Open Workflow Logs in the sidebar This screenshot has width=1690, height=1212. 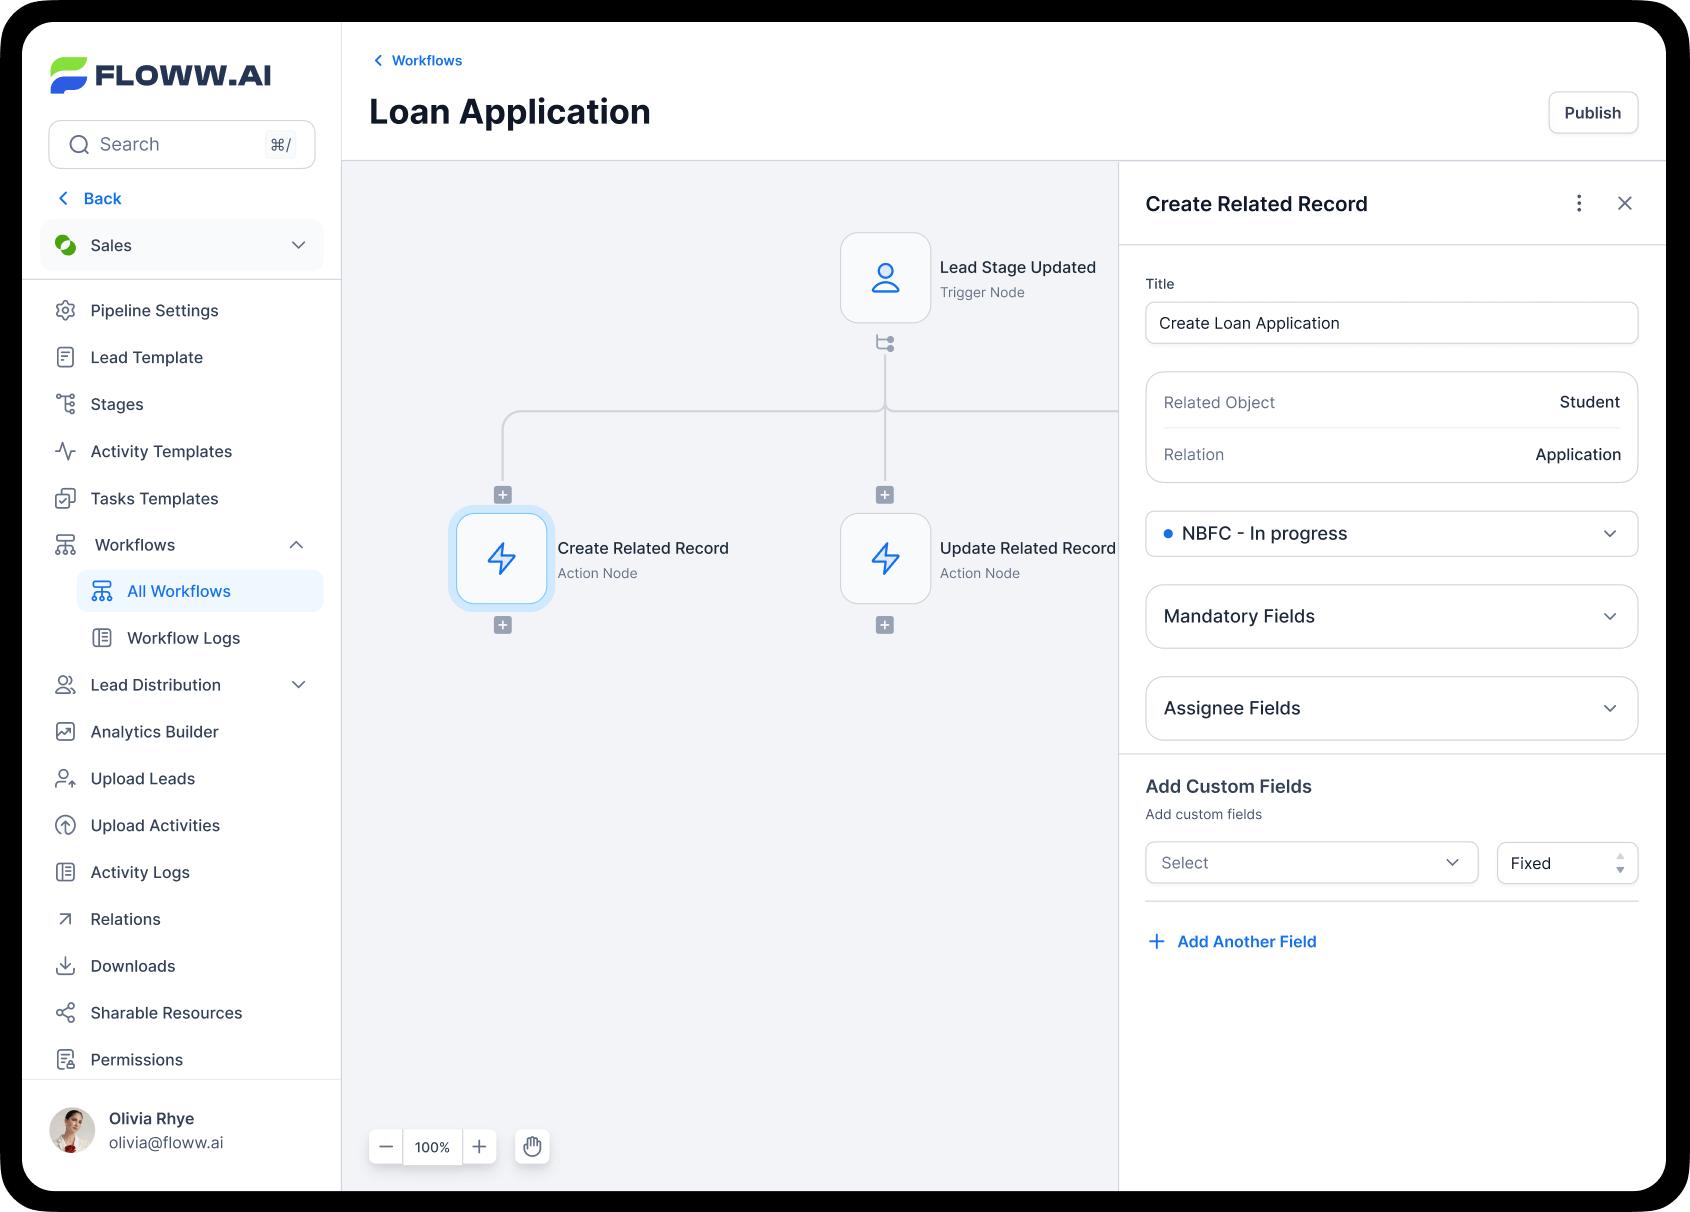click(183, 638)
